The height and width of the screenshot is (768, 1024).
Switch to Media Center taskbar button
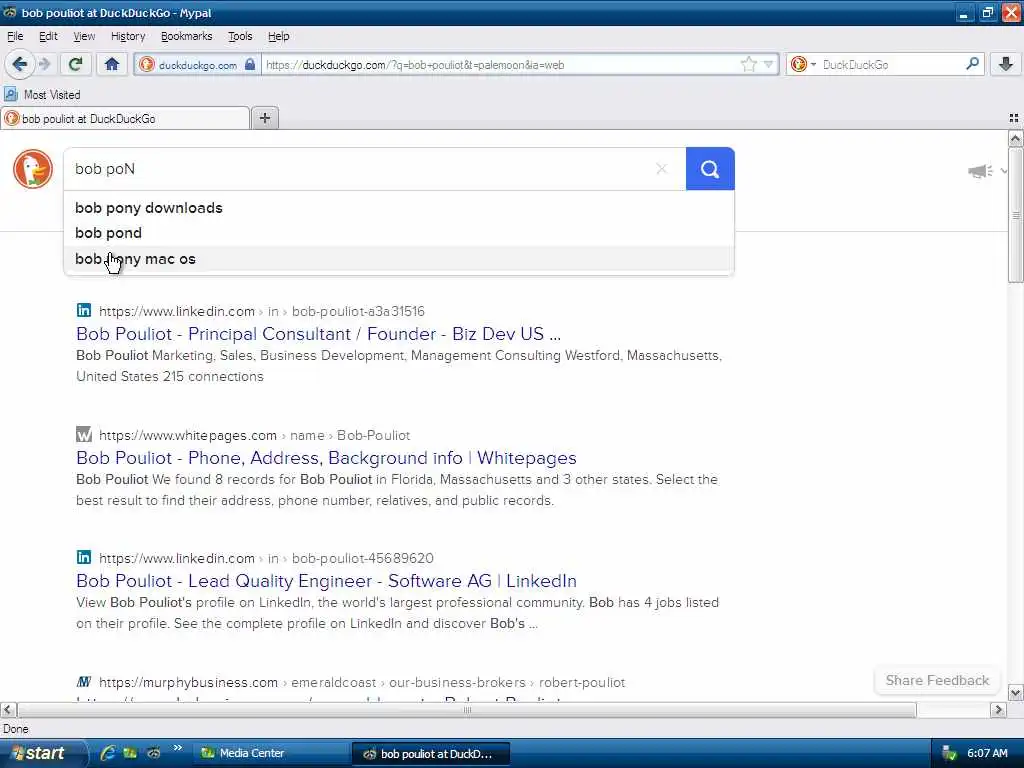point(271,754)
